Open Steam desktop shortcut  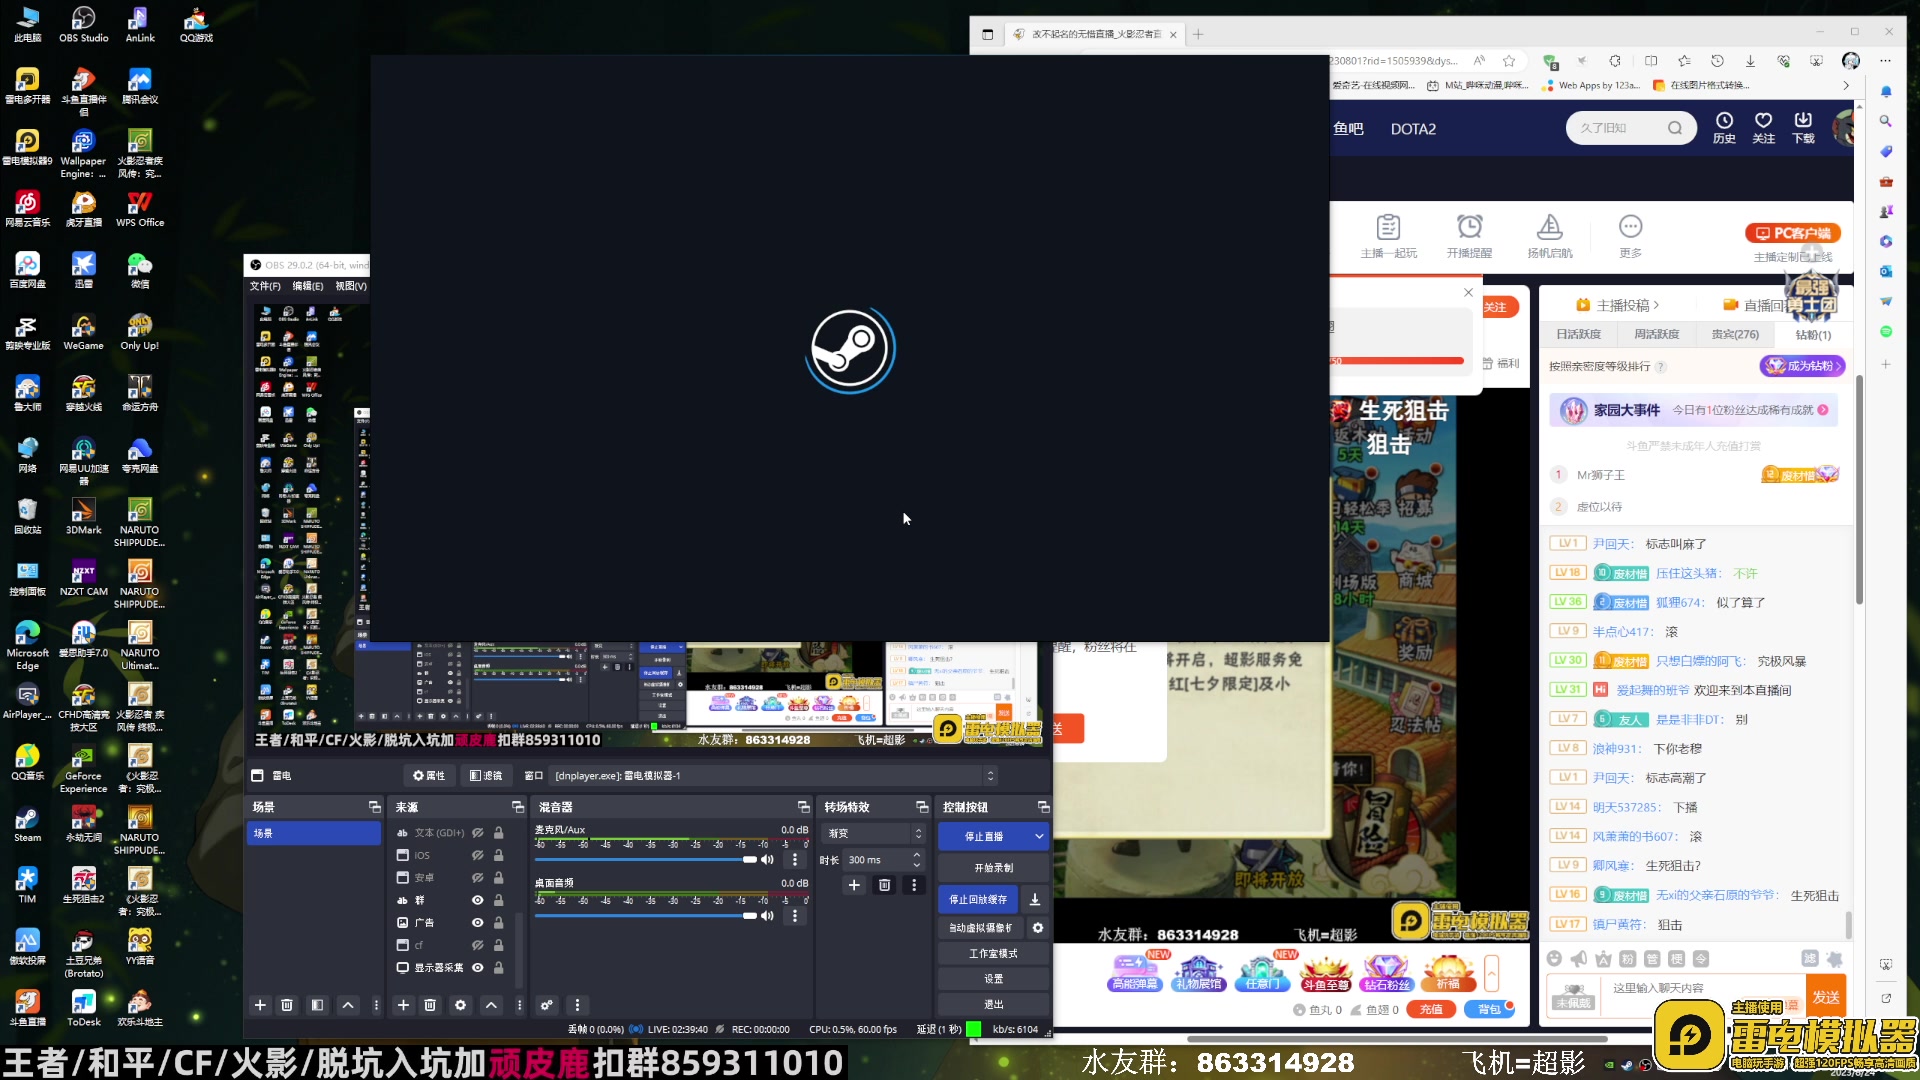tap(27, 826)
